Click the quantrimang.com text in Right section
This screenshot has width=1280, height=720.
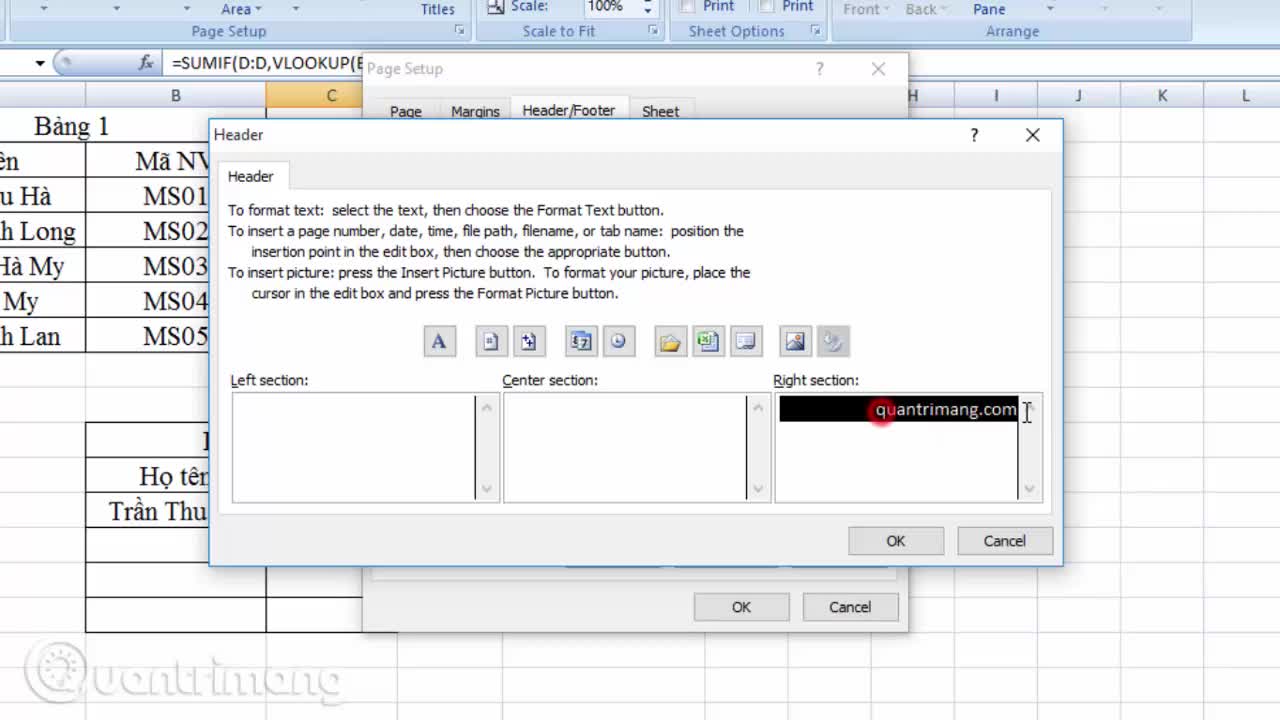[x=946, y=409]
